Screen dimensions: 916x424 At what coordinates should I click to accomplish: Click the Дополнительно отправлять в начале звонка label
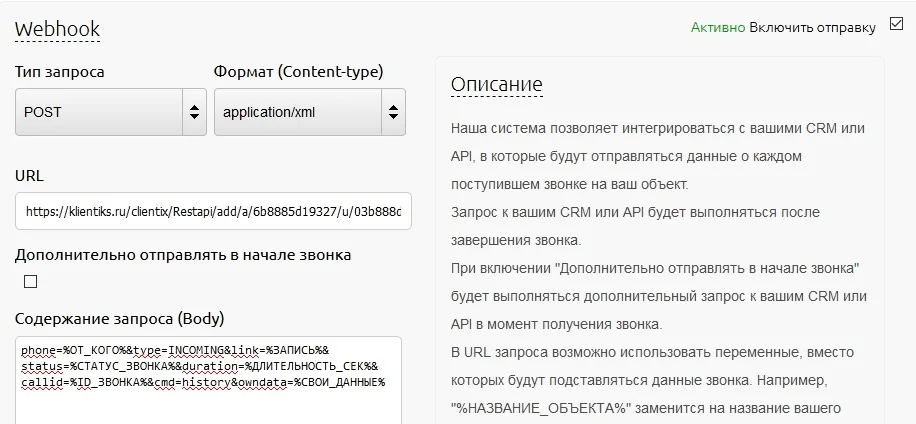(x=183, y=255)
